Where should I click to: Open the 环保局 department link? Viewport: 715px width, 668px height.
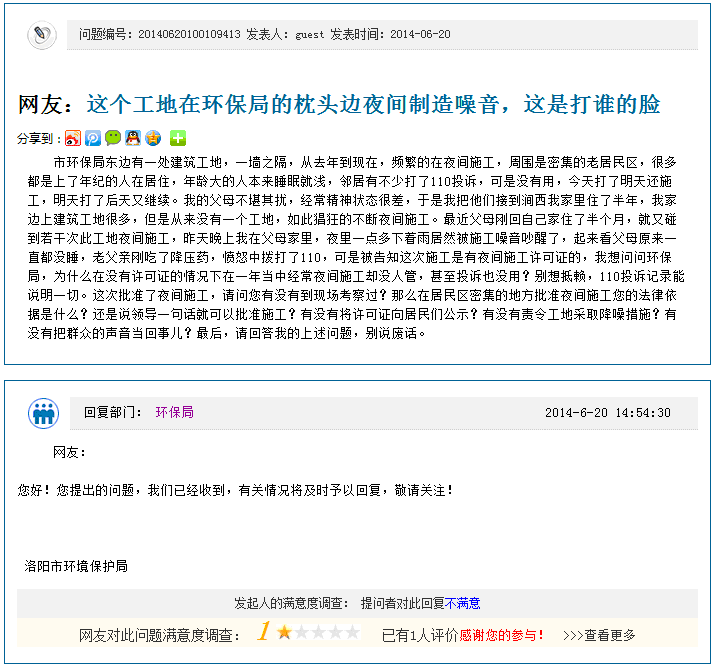pos(174,413)
